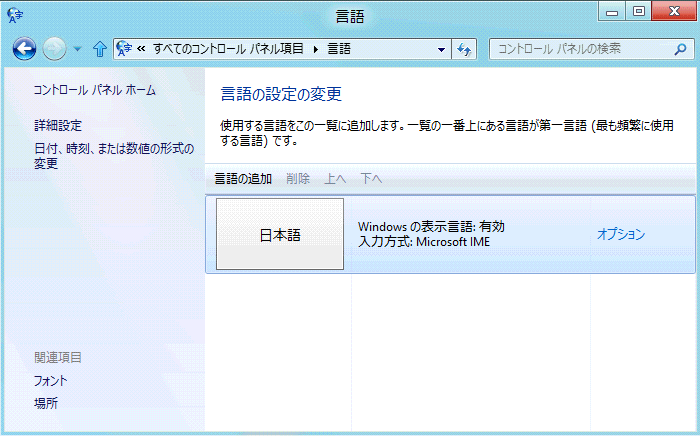Maximize the 言語 window
Image resolution: width=700 pixels, height=436 pixels.
coord(638,12)
